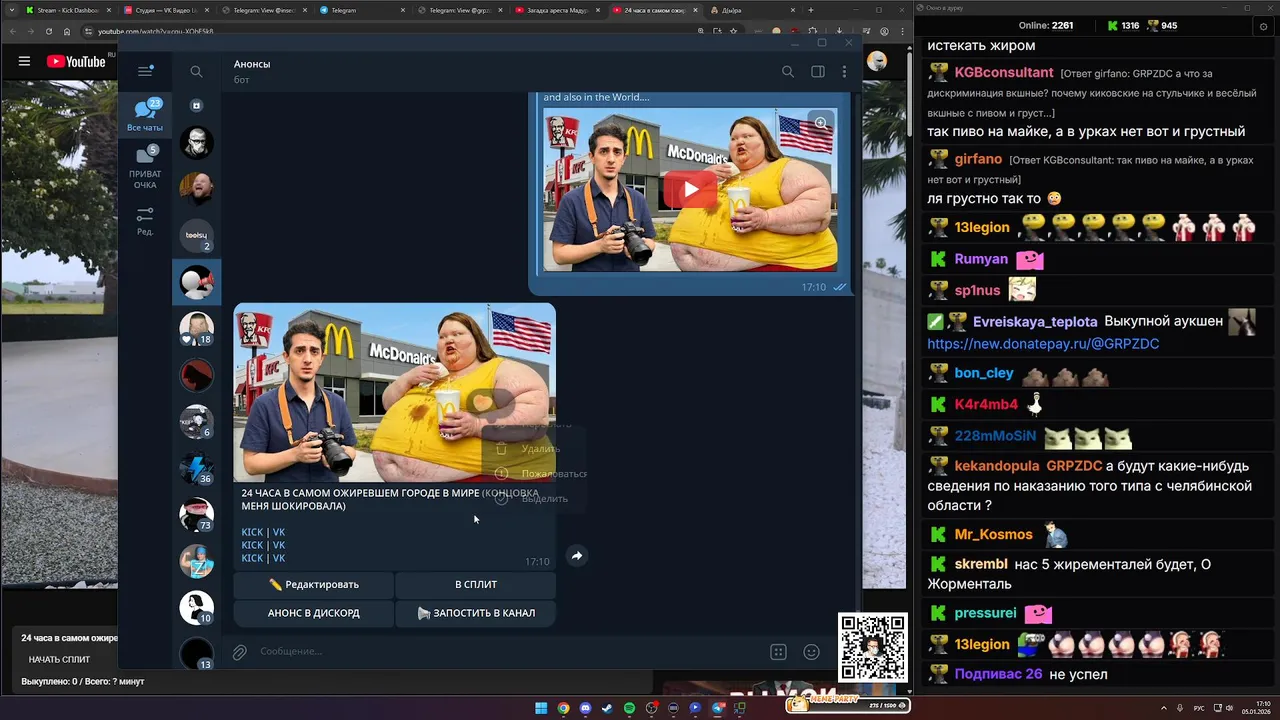Open the Telegram hamburger main menu

[145, 71]
